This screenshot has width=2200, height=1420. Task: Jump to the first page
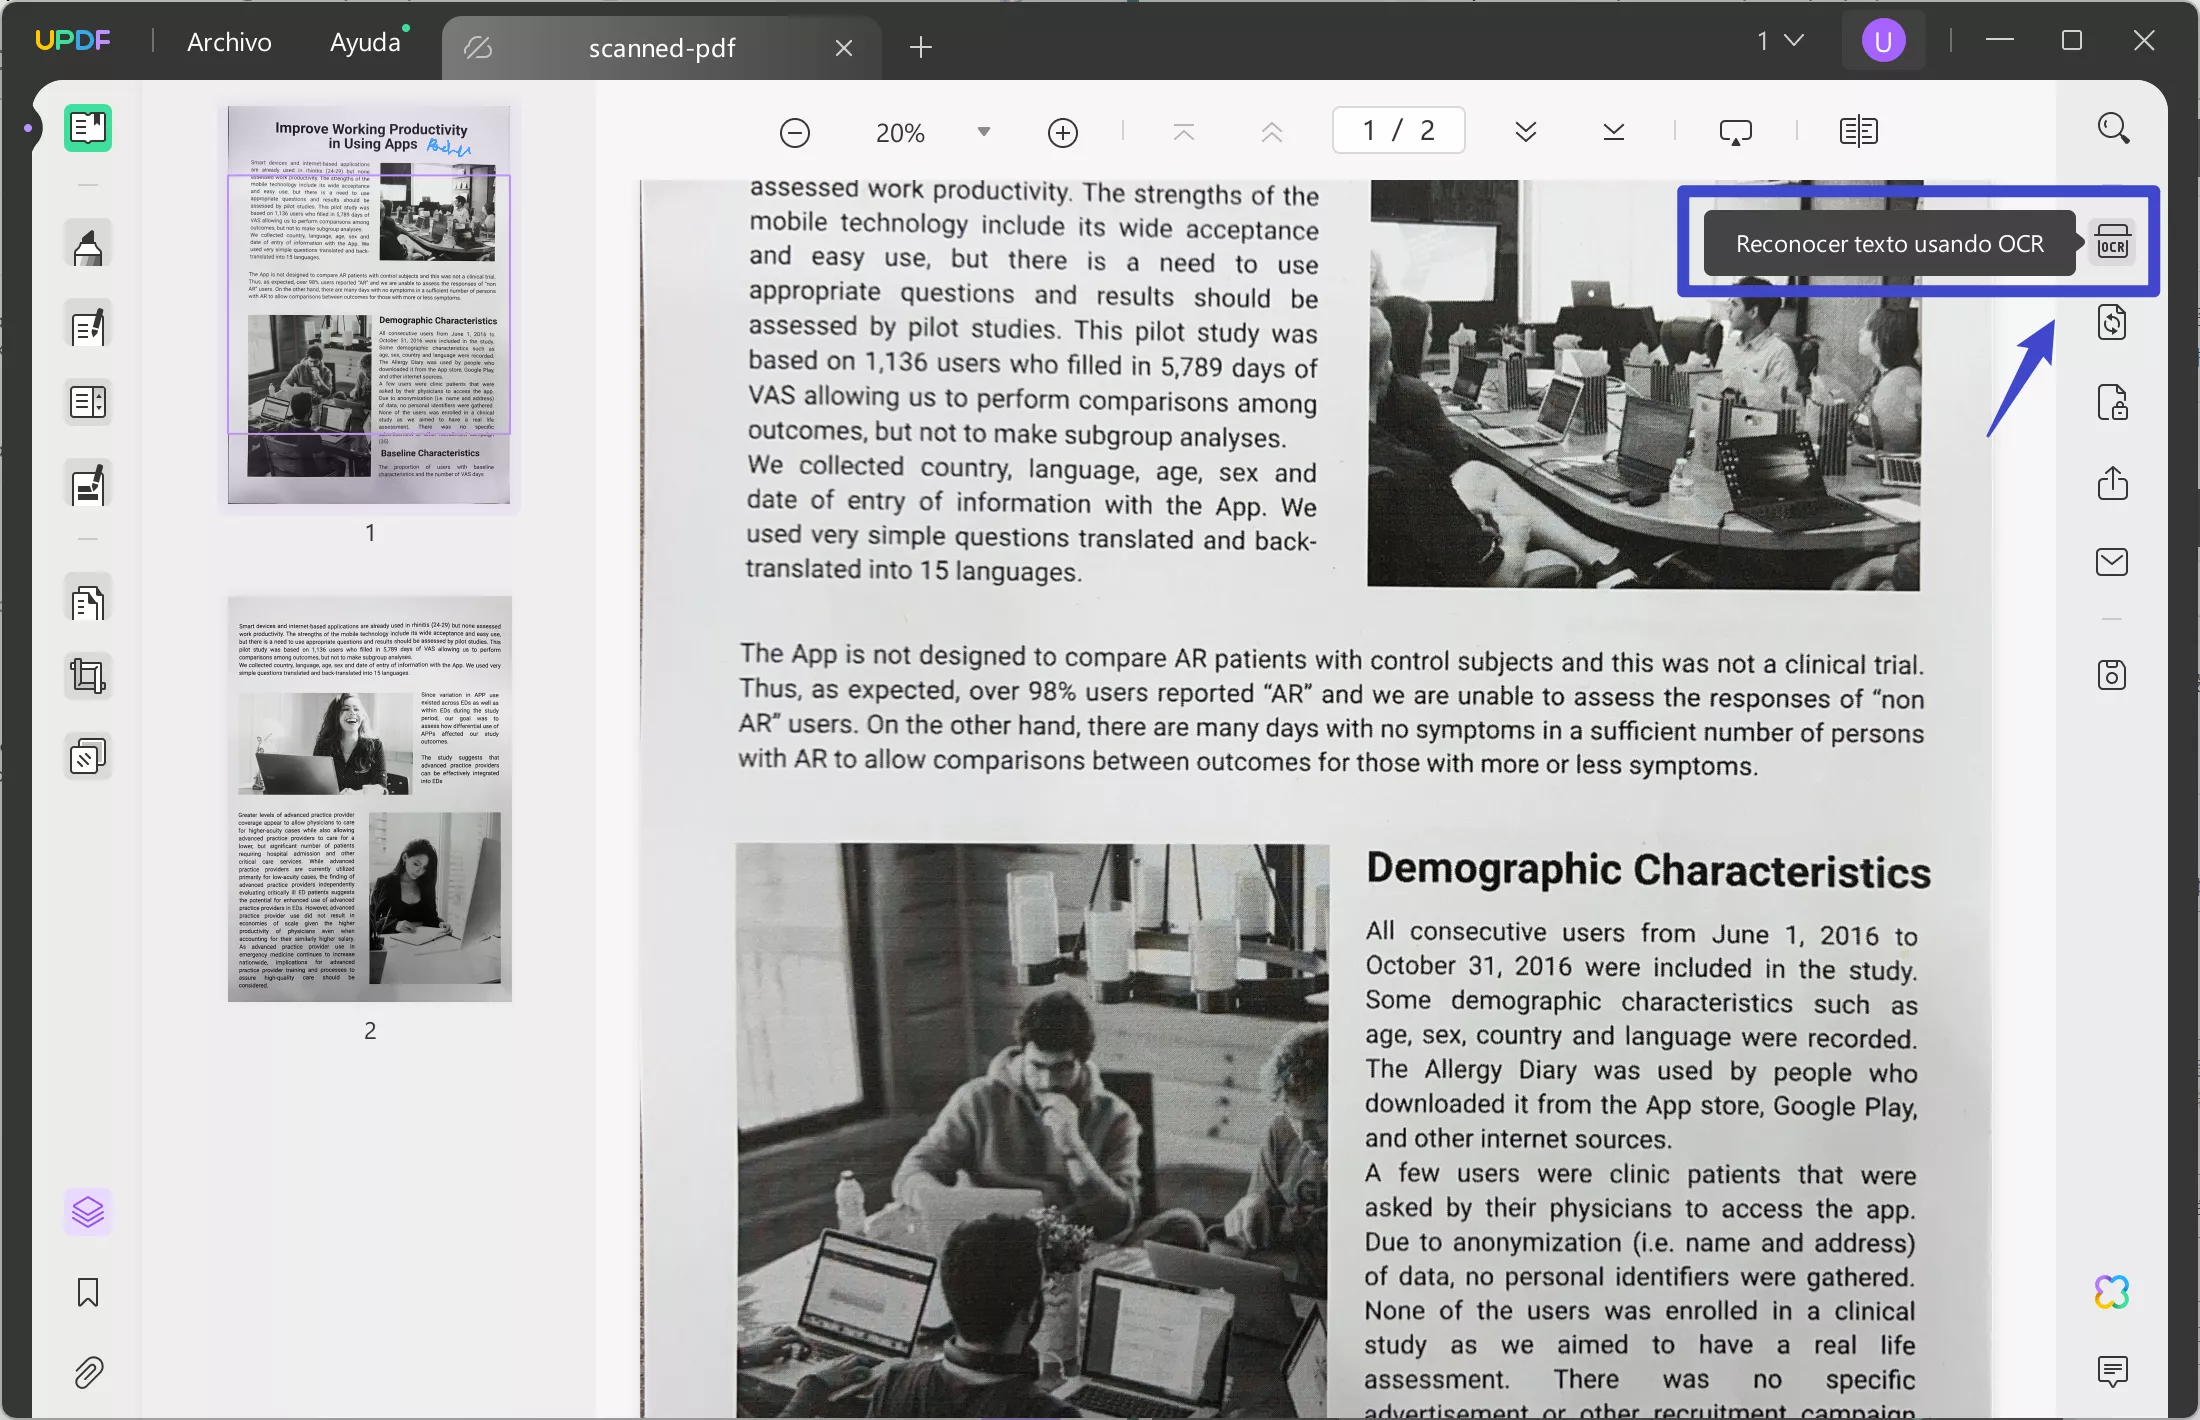[1184, 132]
